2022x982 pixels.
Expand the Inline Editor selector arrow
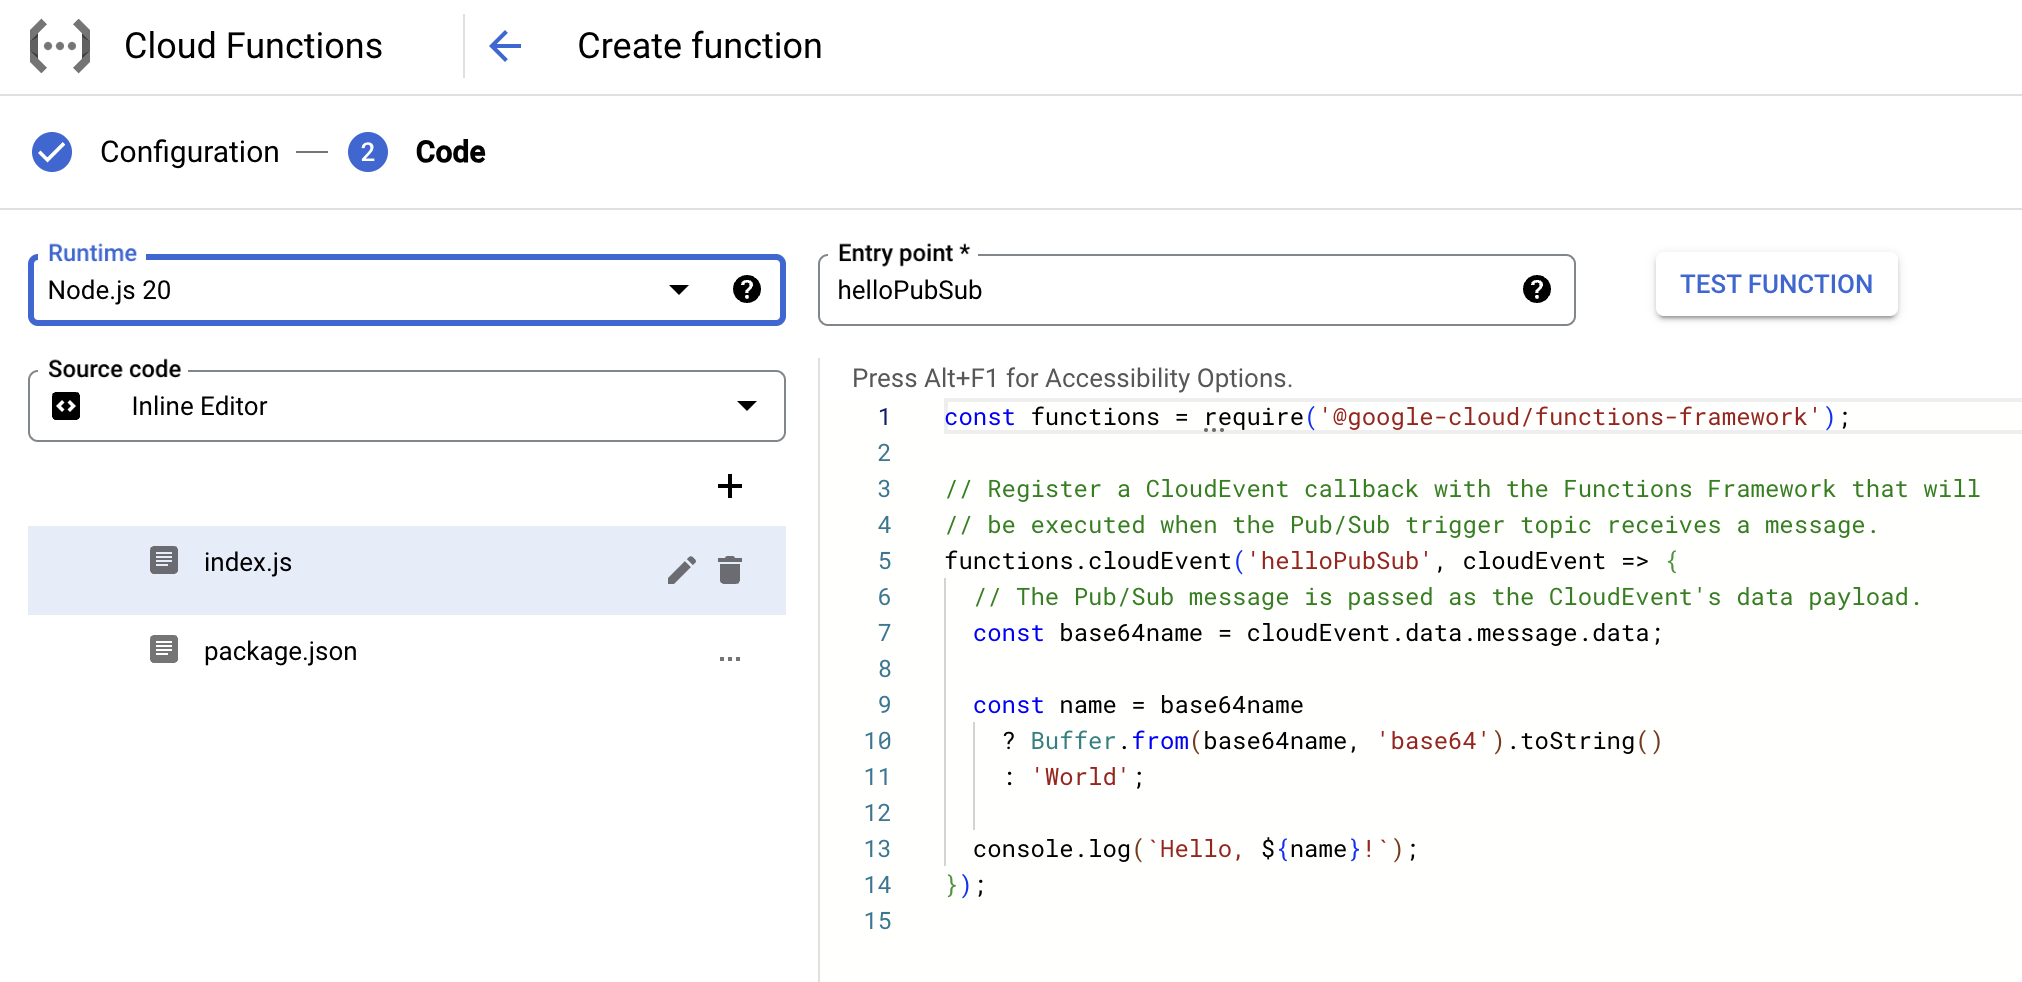click(x=746, y=406)
